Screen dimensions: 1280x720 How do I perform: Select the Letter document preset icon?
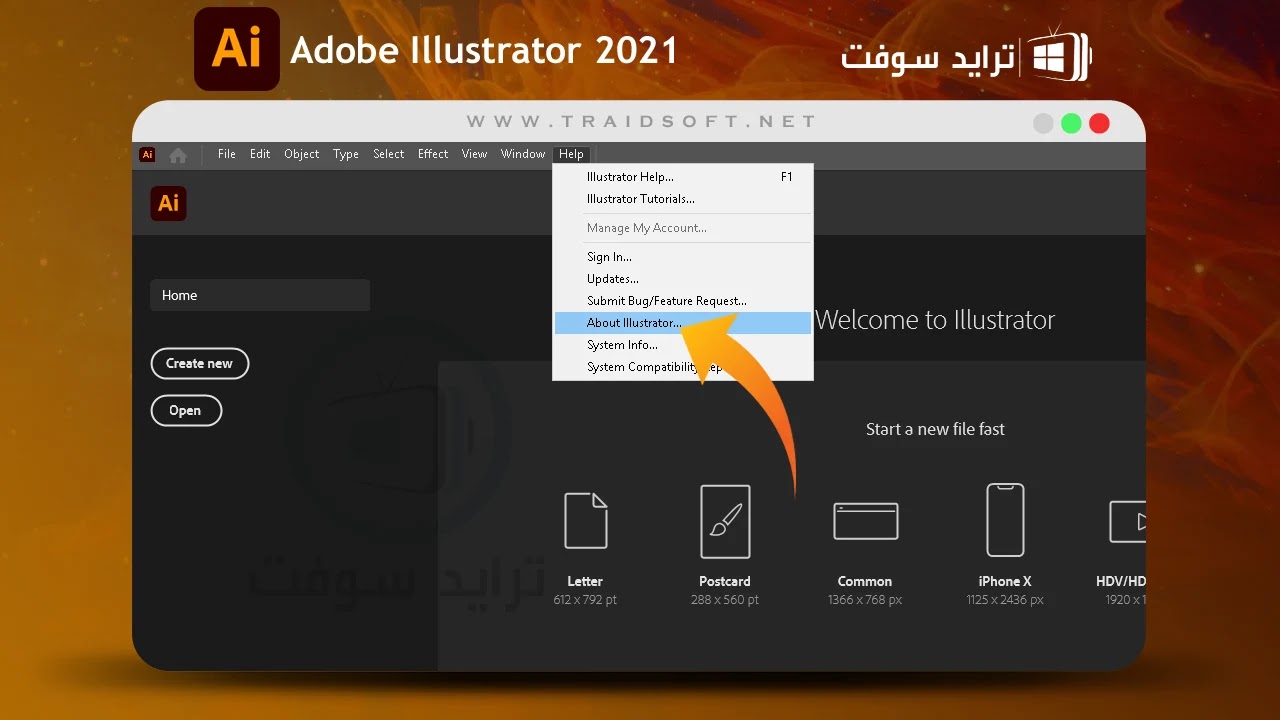[x=586, y=520]
